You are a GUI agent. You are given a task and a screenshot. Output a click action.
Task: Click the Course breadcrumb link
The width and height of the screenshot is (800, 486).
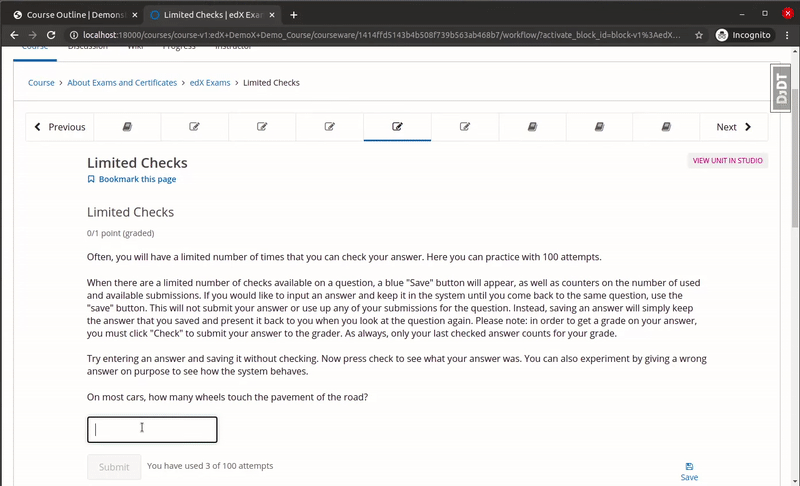pyautogui.click(x=41, y=83)
